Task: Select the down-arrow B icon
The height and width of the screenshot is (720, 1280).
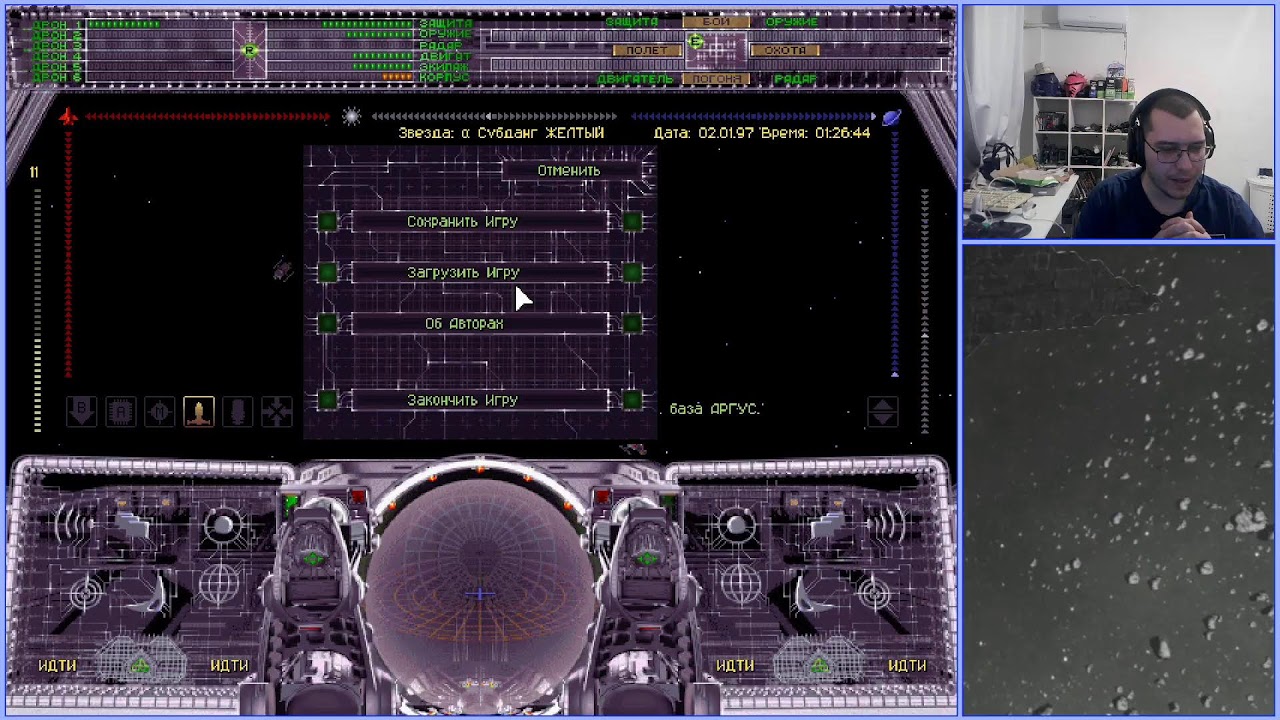Action: [x=82, y=411]
